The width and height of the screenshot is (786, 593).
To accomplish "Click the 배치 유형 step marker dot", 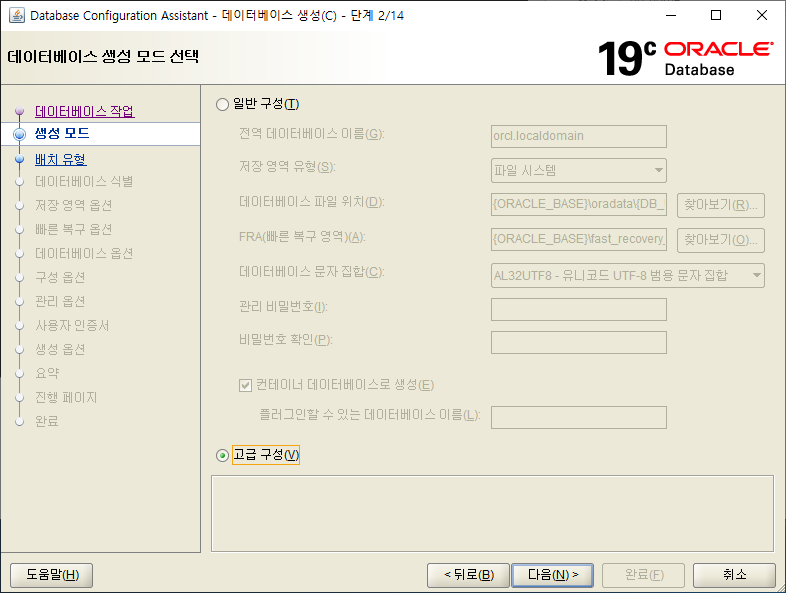I will point(20,159).
